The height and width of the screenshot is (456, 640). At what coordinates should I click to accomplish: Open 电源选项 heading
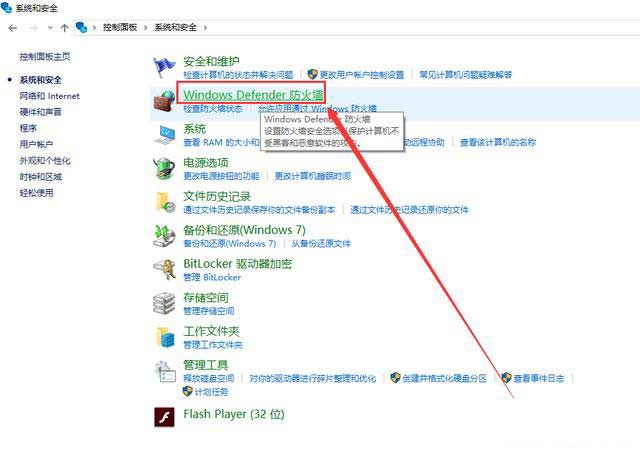[x=206, y=163]
